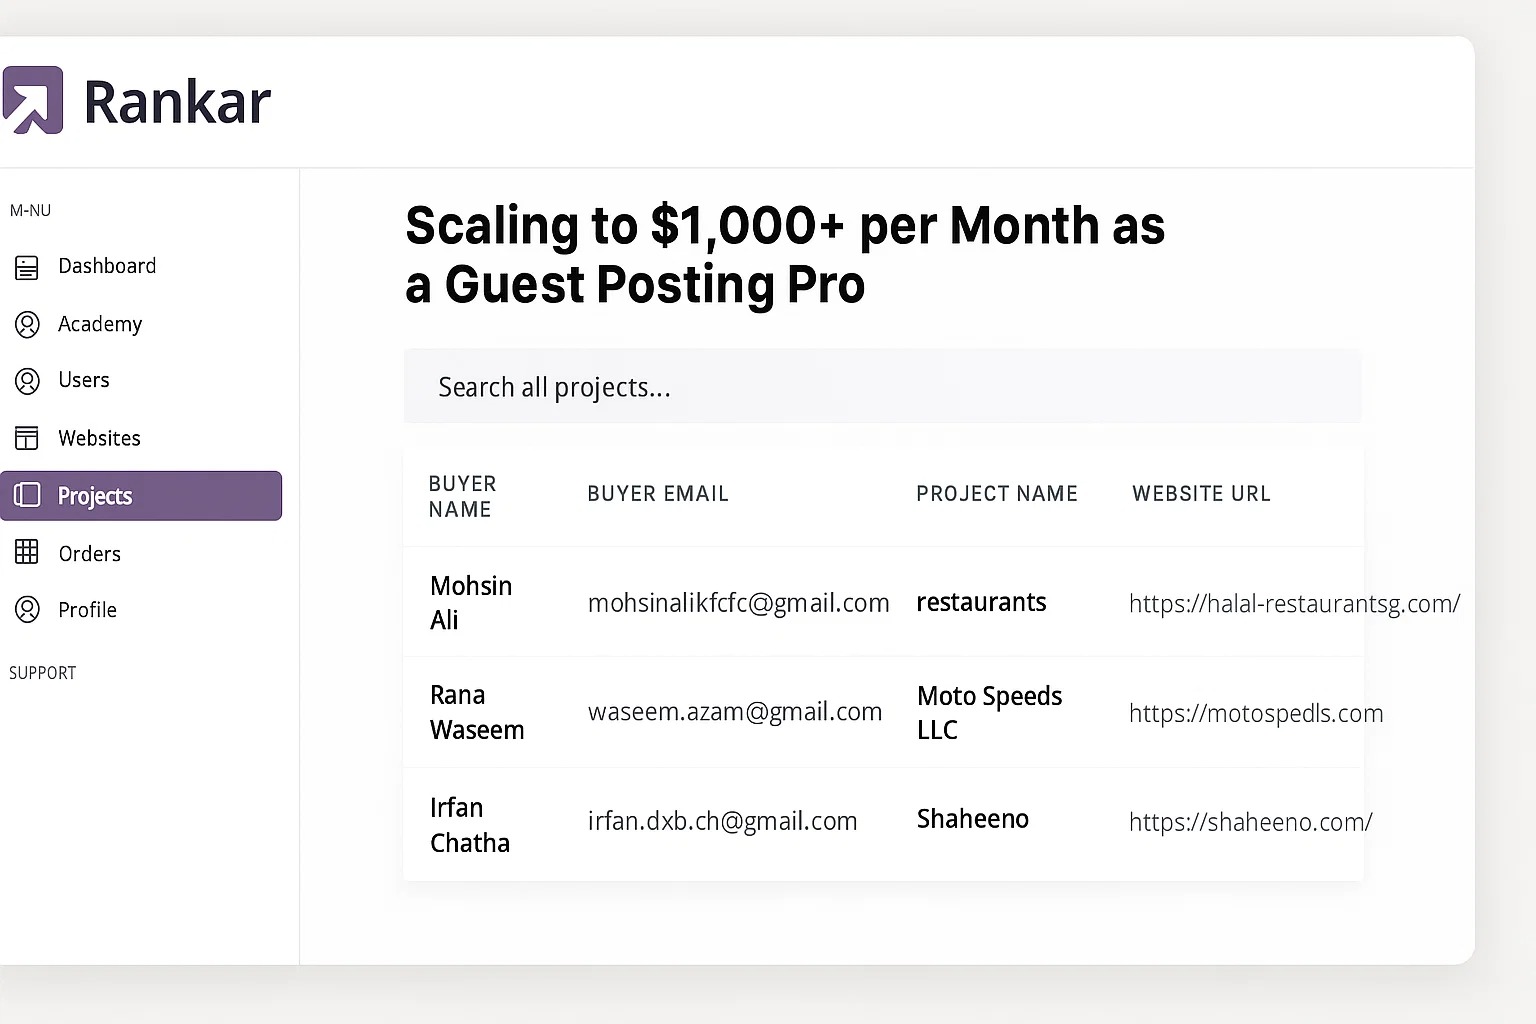Open the shaheeno.com website link
The height and width of the screenshot is (1024, 1536).
click(1250, 822)
